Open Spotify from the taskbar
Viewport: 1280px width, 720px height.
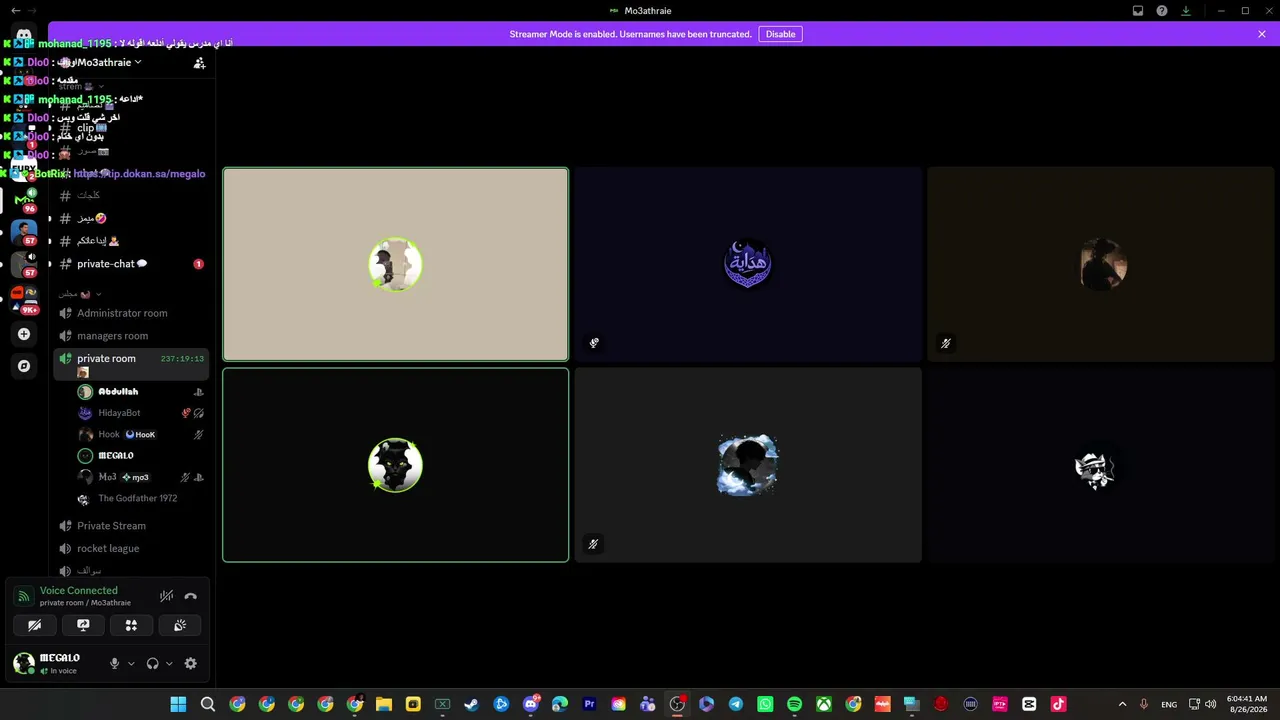[794, 704]
